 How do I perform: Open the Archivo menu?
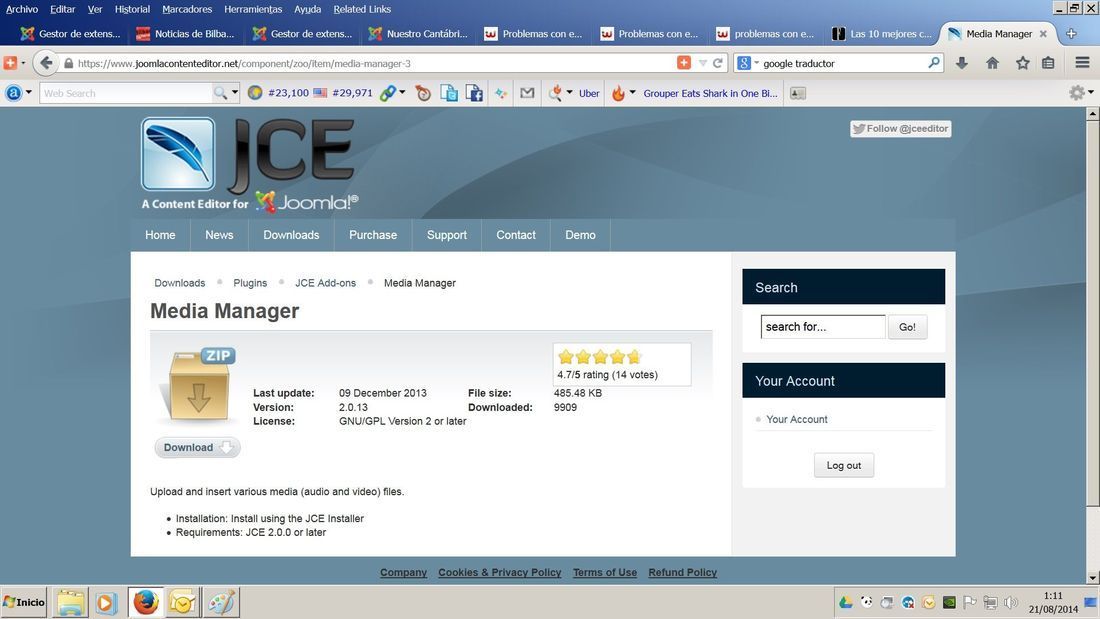coord(22,9)
